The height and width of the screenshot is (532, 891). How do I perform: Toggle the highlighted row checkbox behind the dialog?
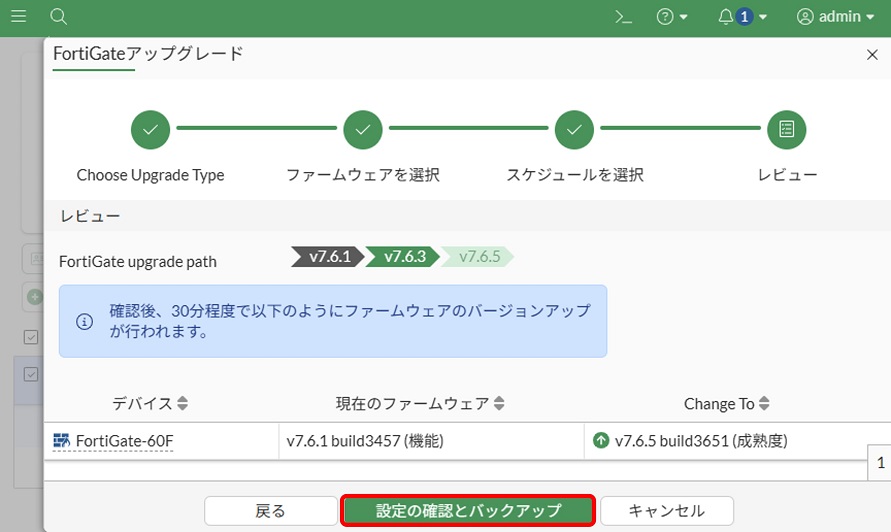tap(31, 374)
